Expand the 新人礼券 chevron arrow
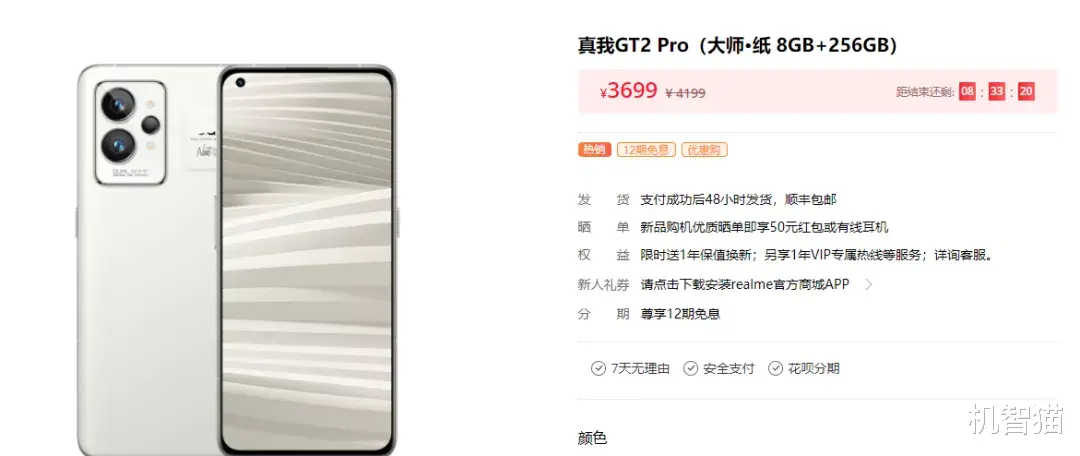Viewport: 1080px width, 456px height. coord(869,284)
